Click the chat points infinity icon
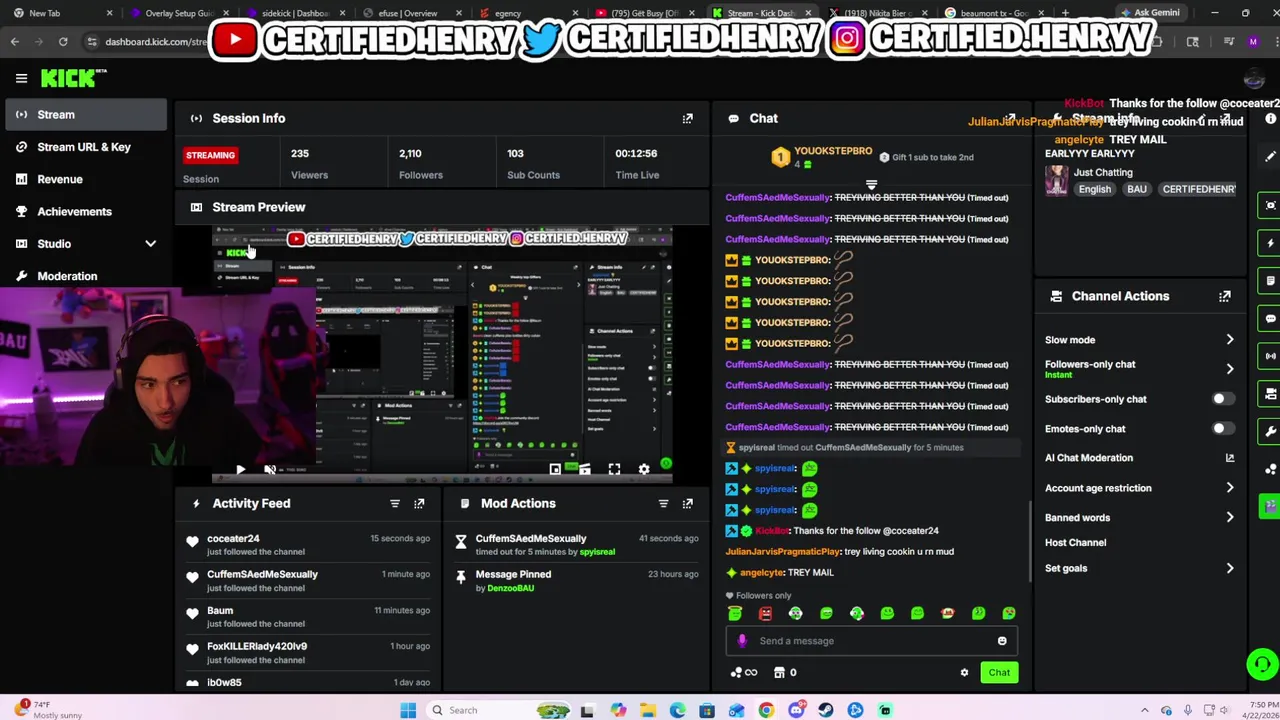Screen dimensions: 1280x720 pyautogui.click(x=744, y=673)
